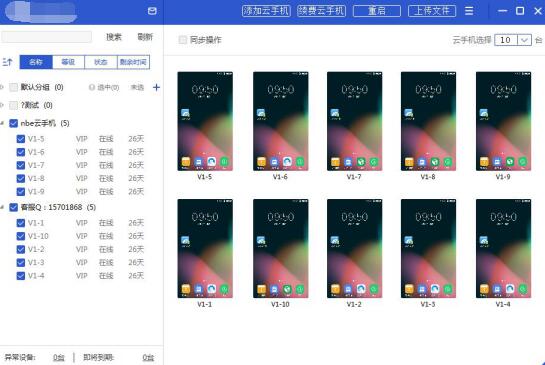Expand the 默认分组 group arrow
The image size is (545, 365).
click(x=2, y=87)
